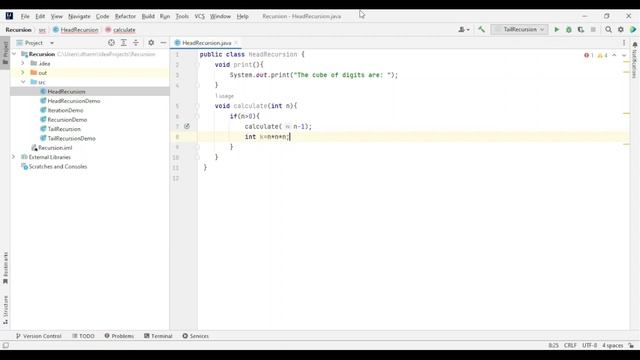Select the HeadRecursion.java editor tab
This screenshot has width=640, height=360.
206,43
